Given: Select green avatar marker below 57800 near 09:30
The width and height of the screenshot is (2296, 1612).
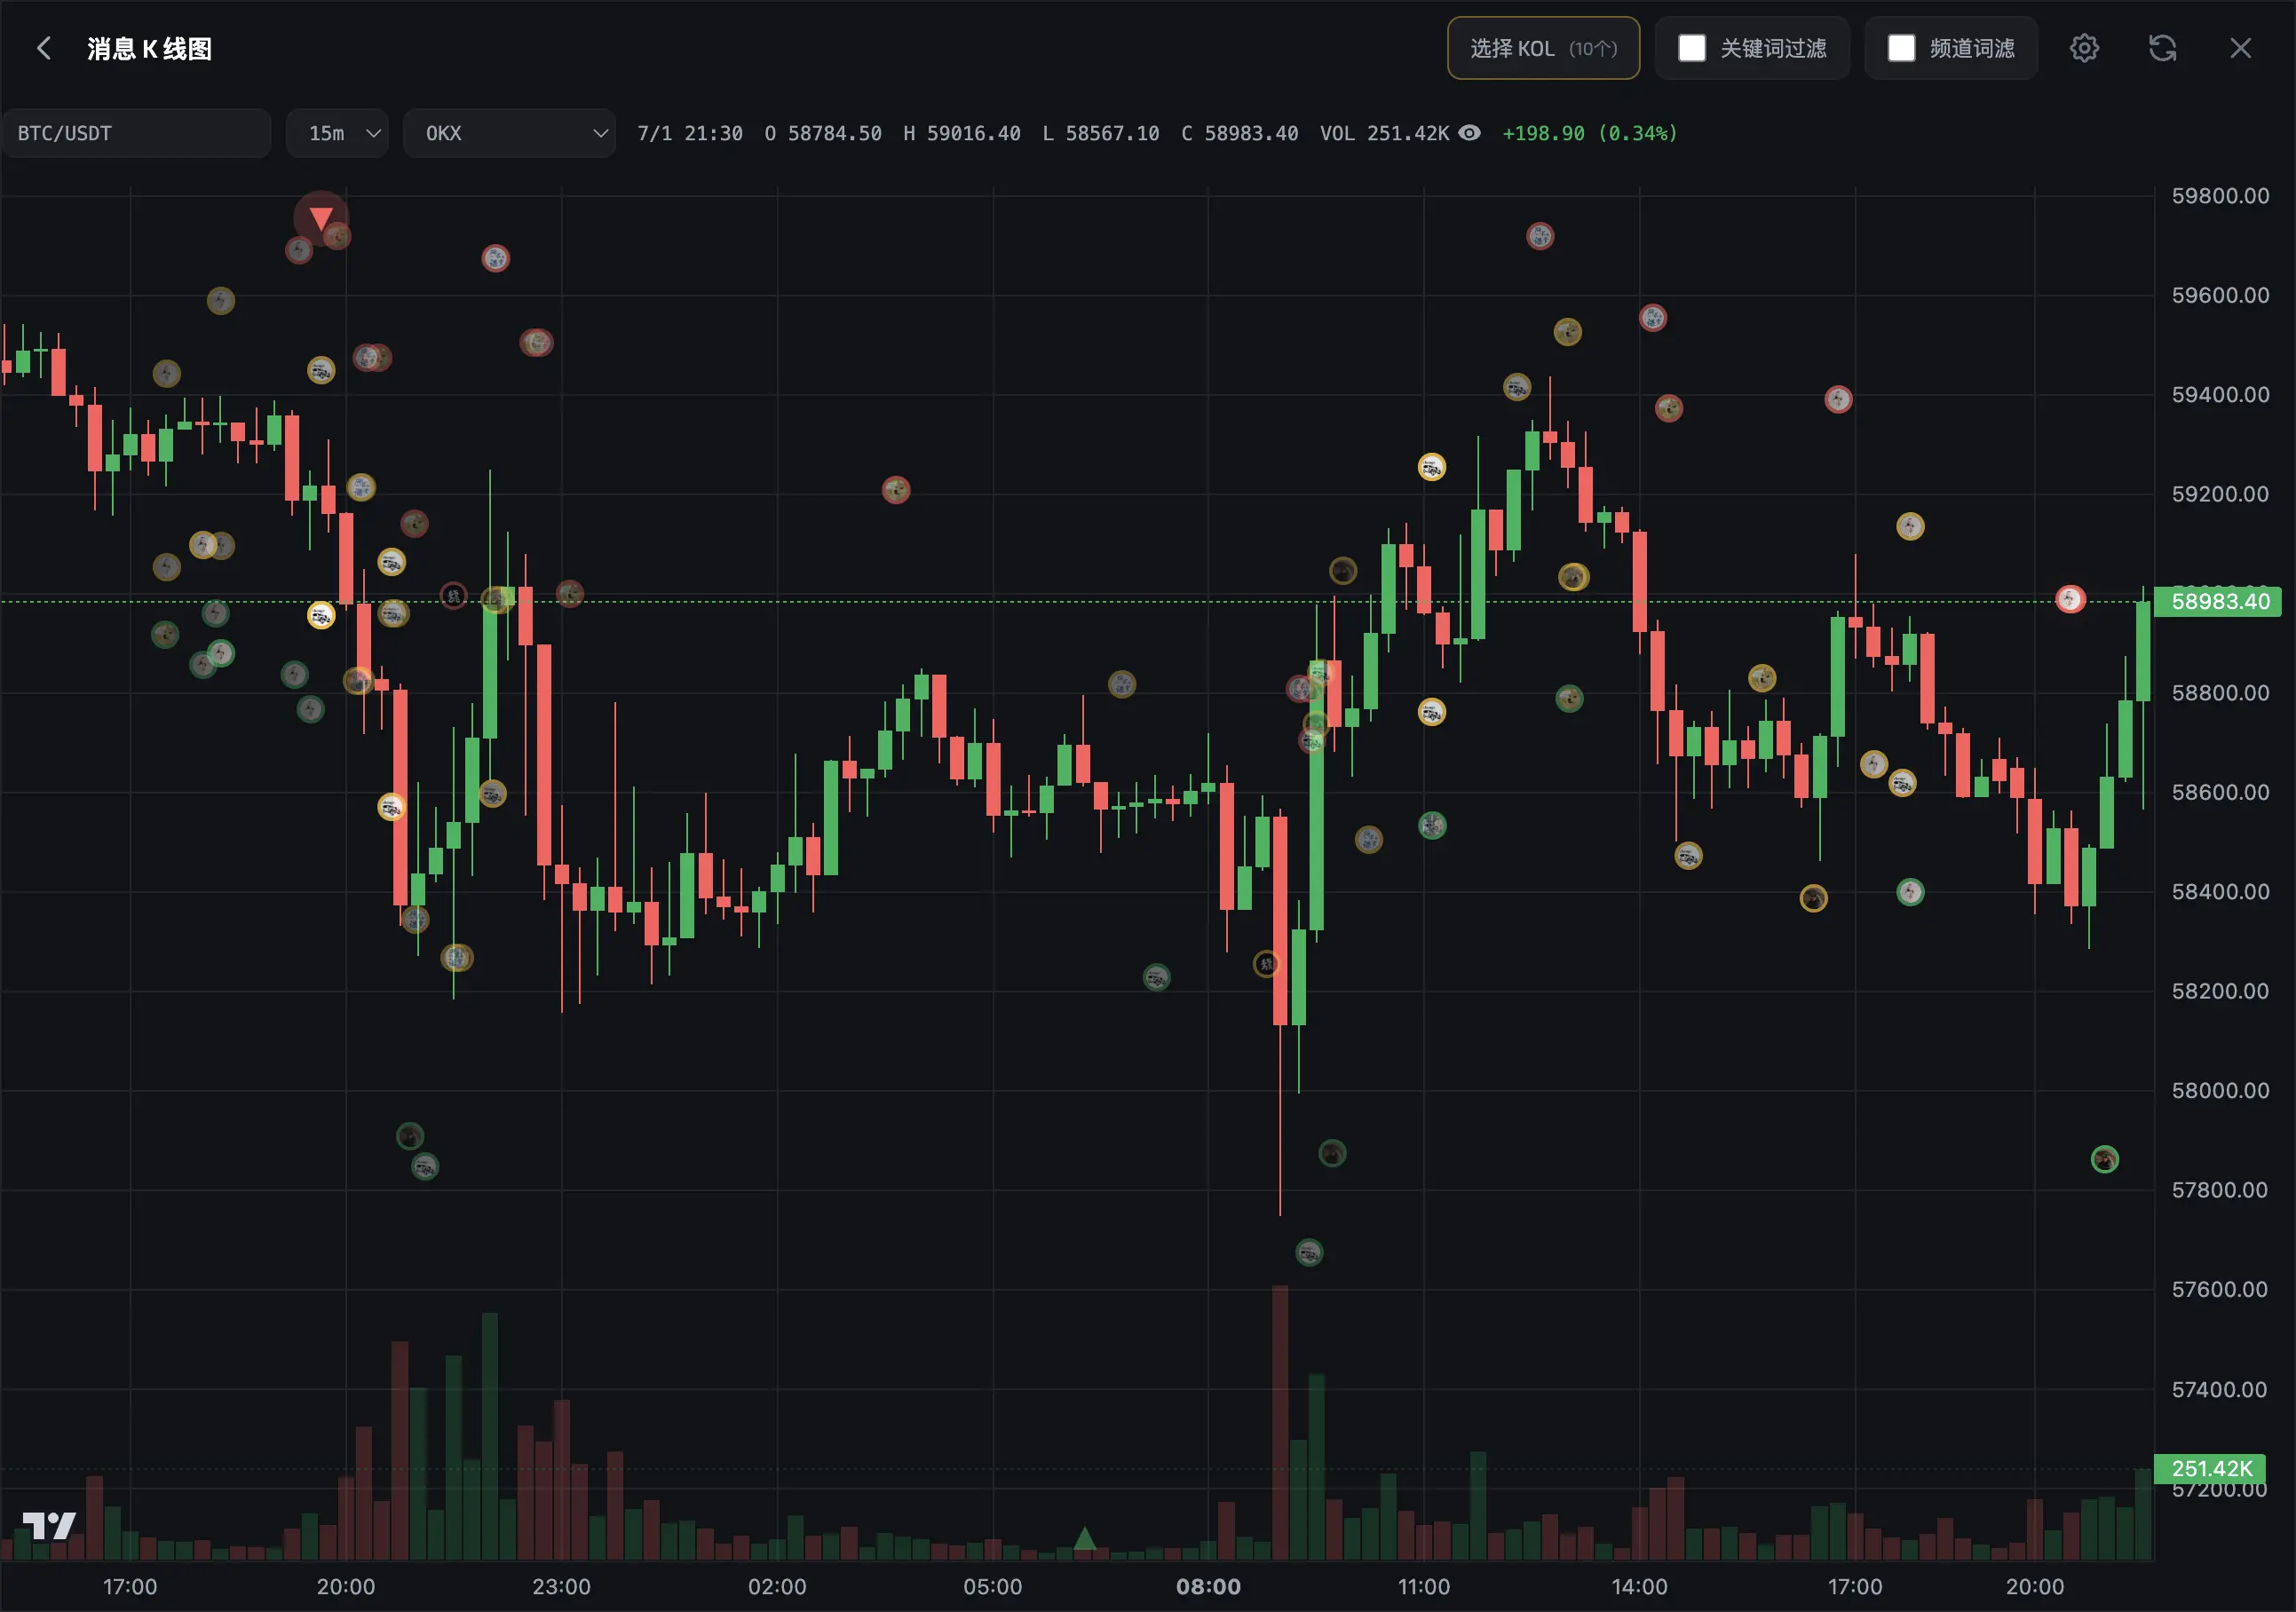Looking at the screenshot, I should [x=1309, y=1252].
